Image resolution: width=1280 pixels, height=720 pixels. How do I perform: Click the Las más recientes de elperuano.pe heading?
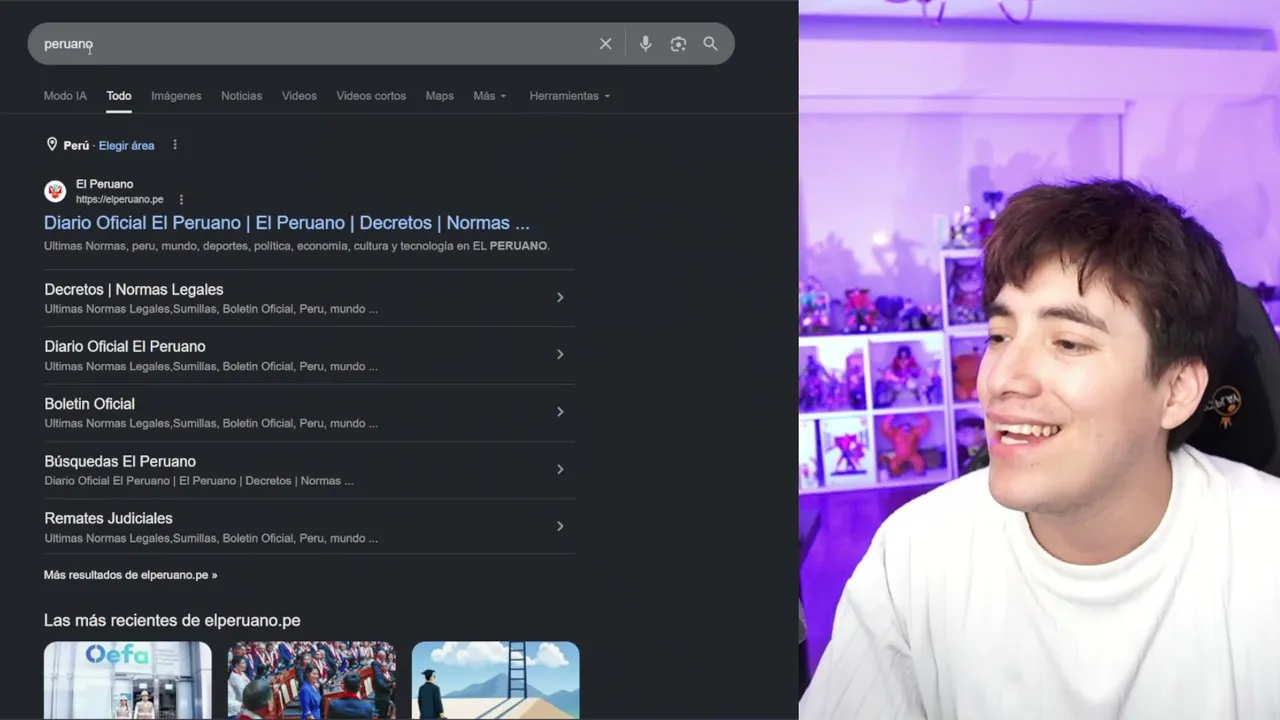click(x=172, y=621)
